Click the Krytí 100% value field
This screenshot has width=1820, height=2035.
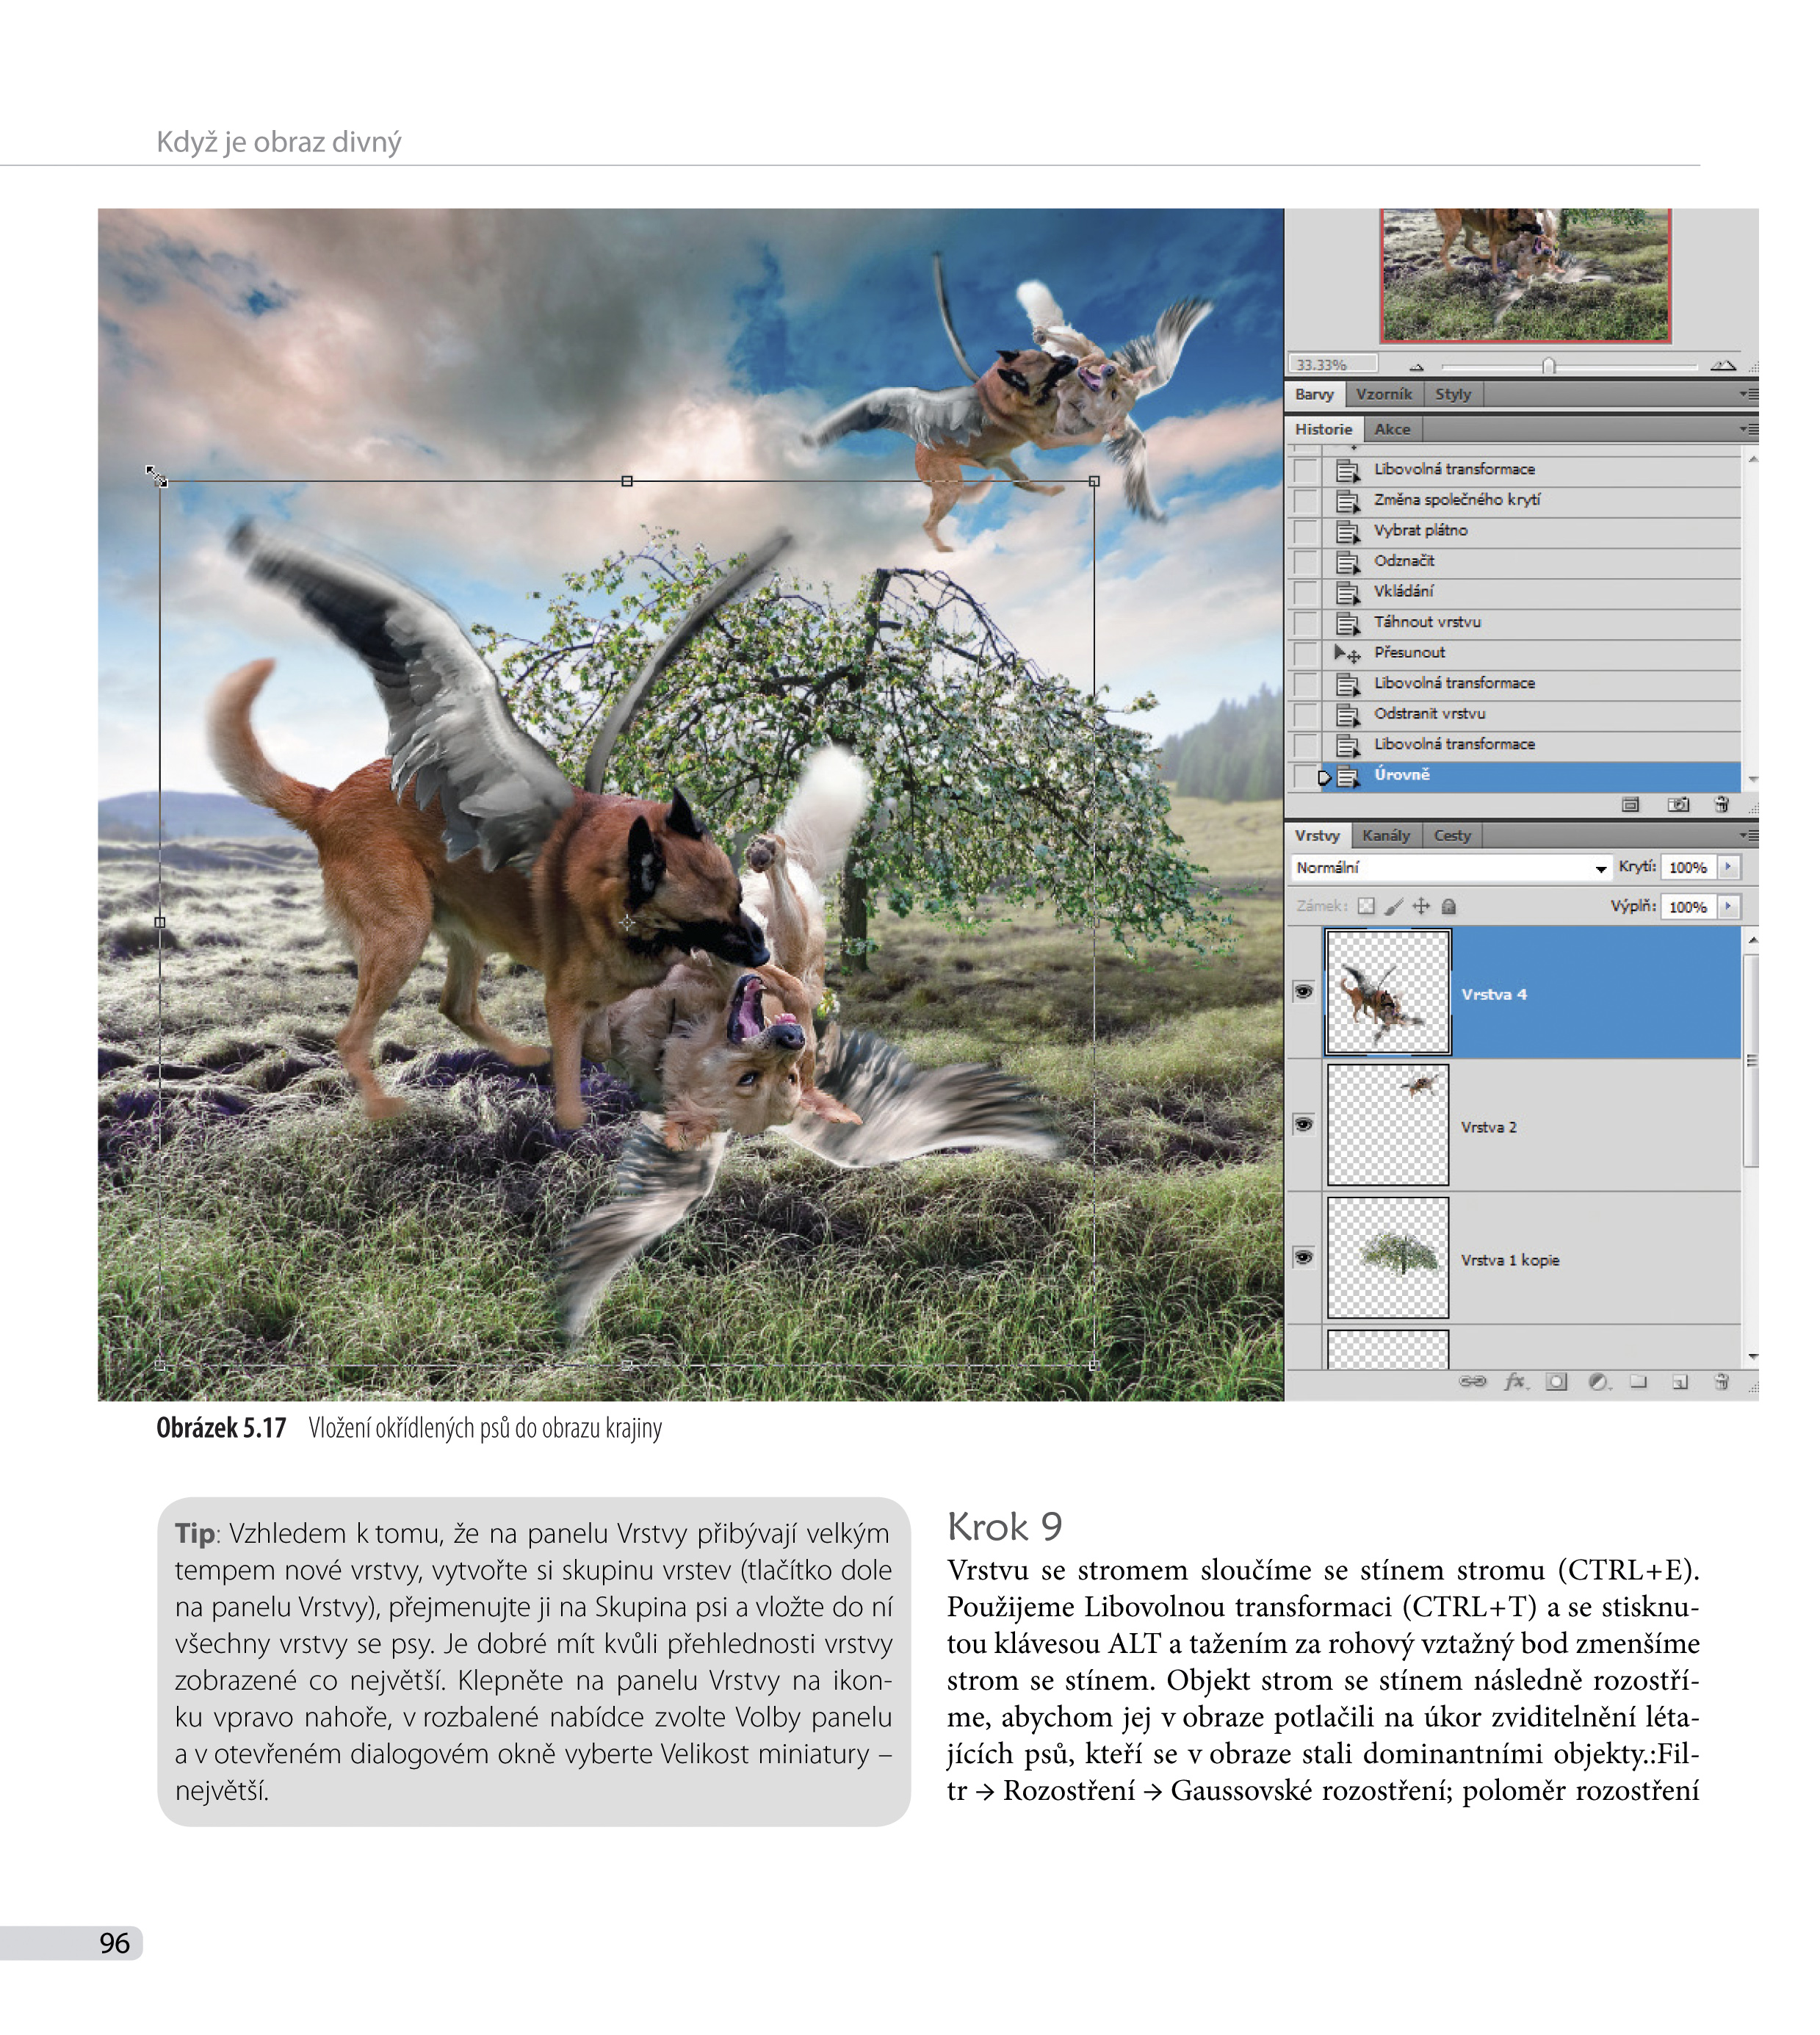pos(1688,868)
